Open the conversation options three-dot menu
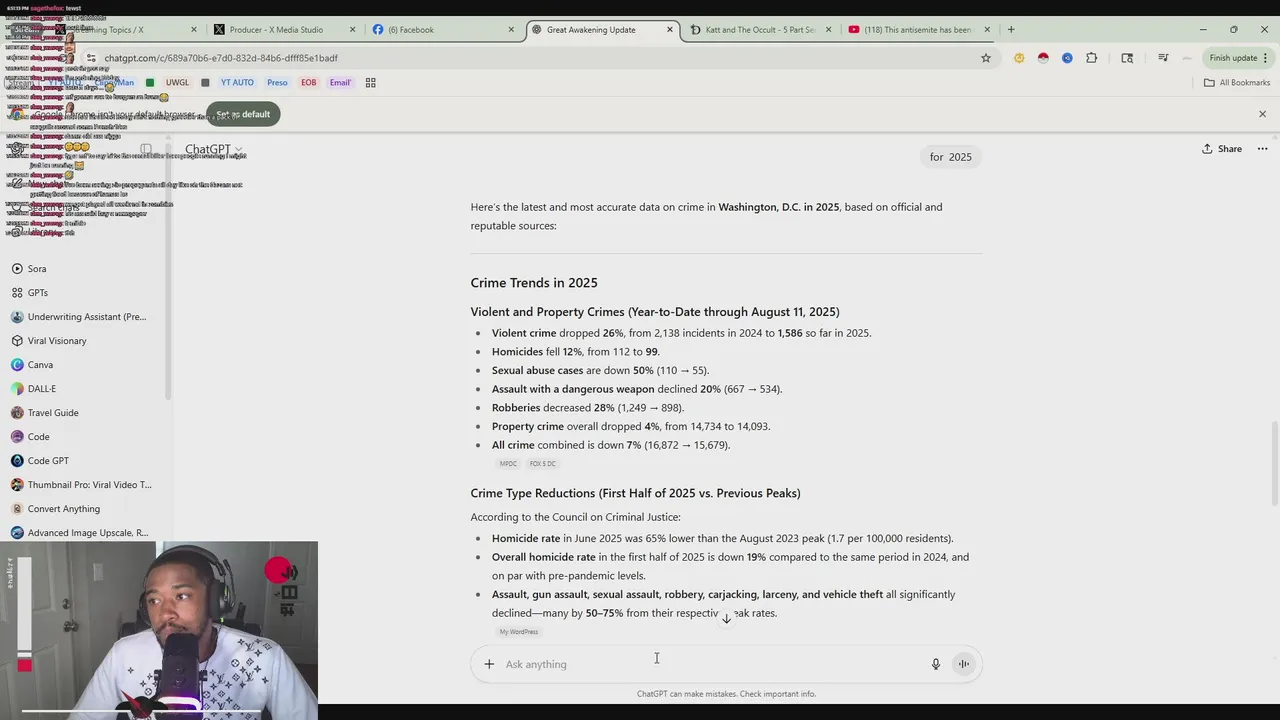This screenshot has width=1280, height=720. (1262, 149)
